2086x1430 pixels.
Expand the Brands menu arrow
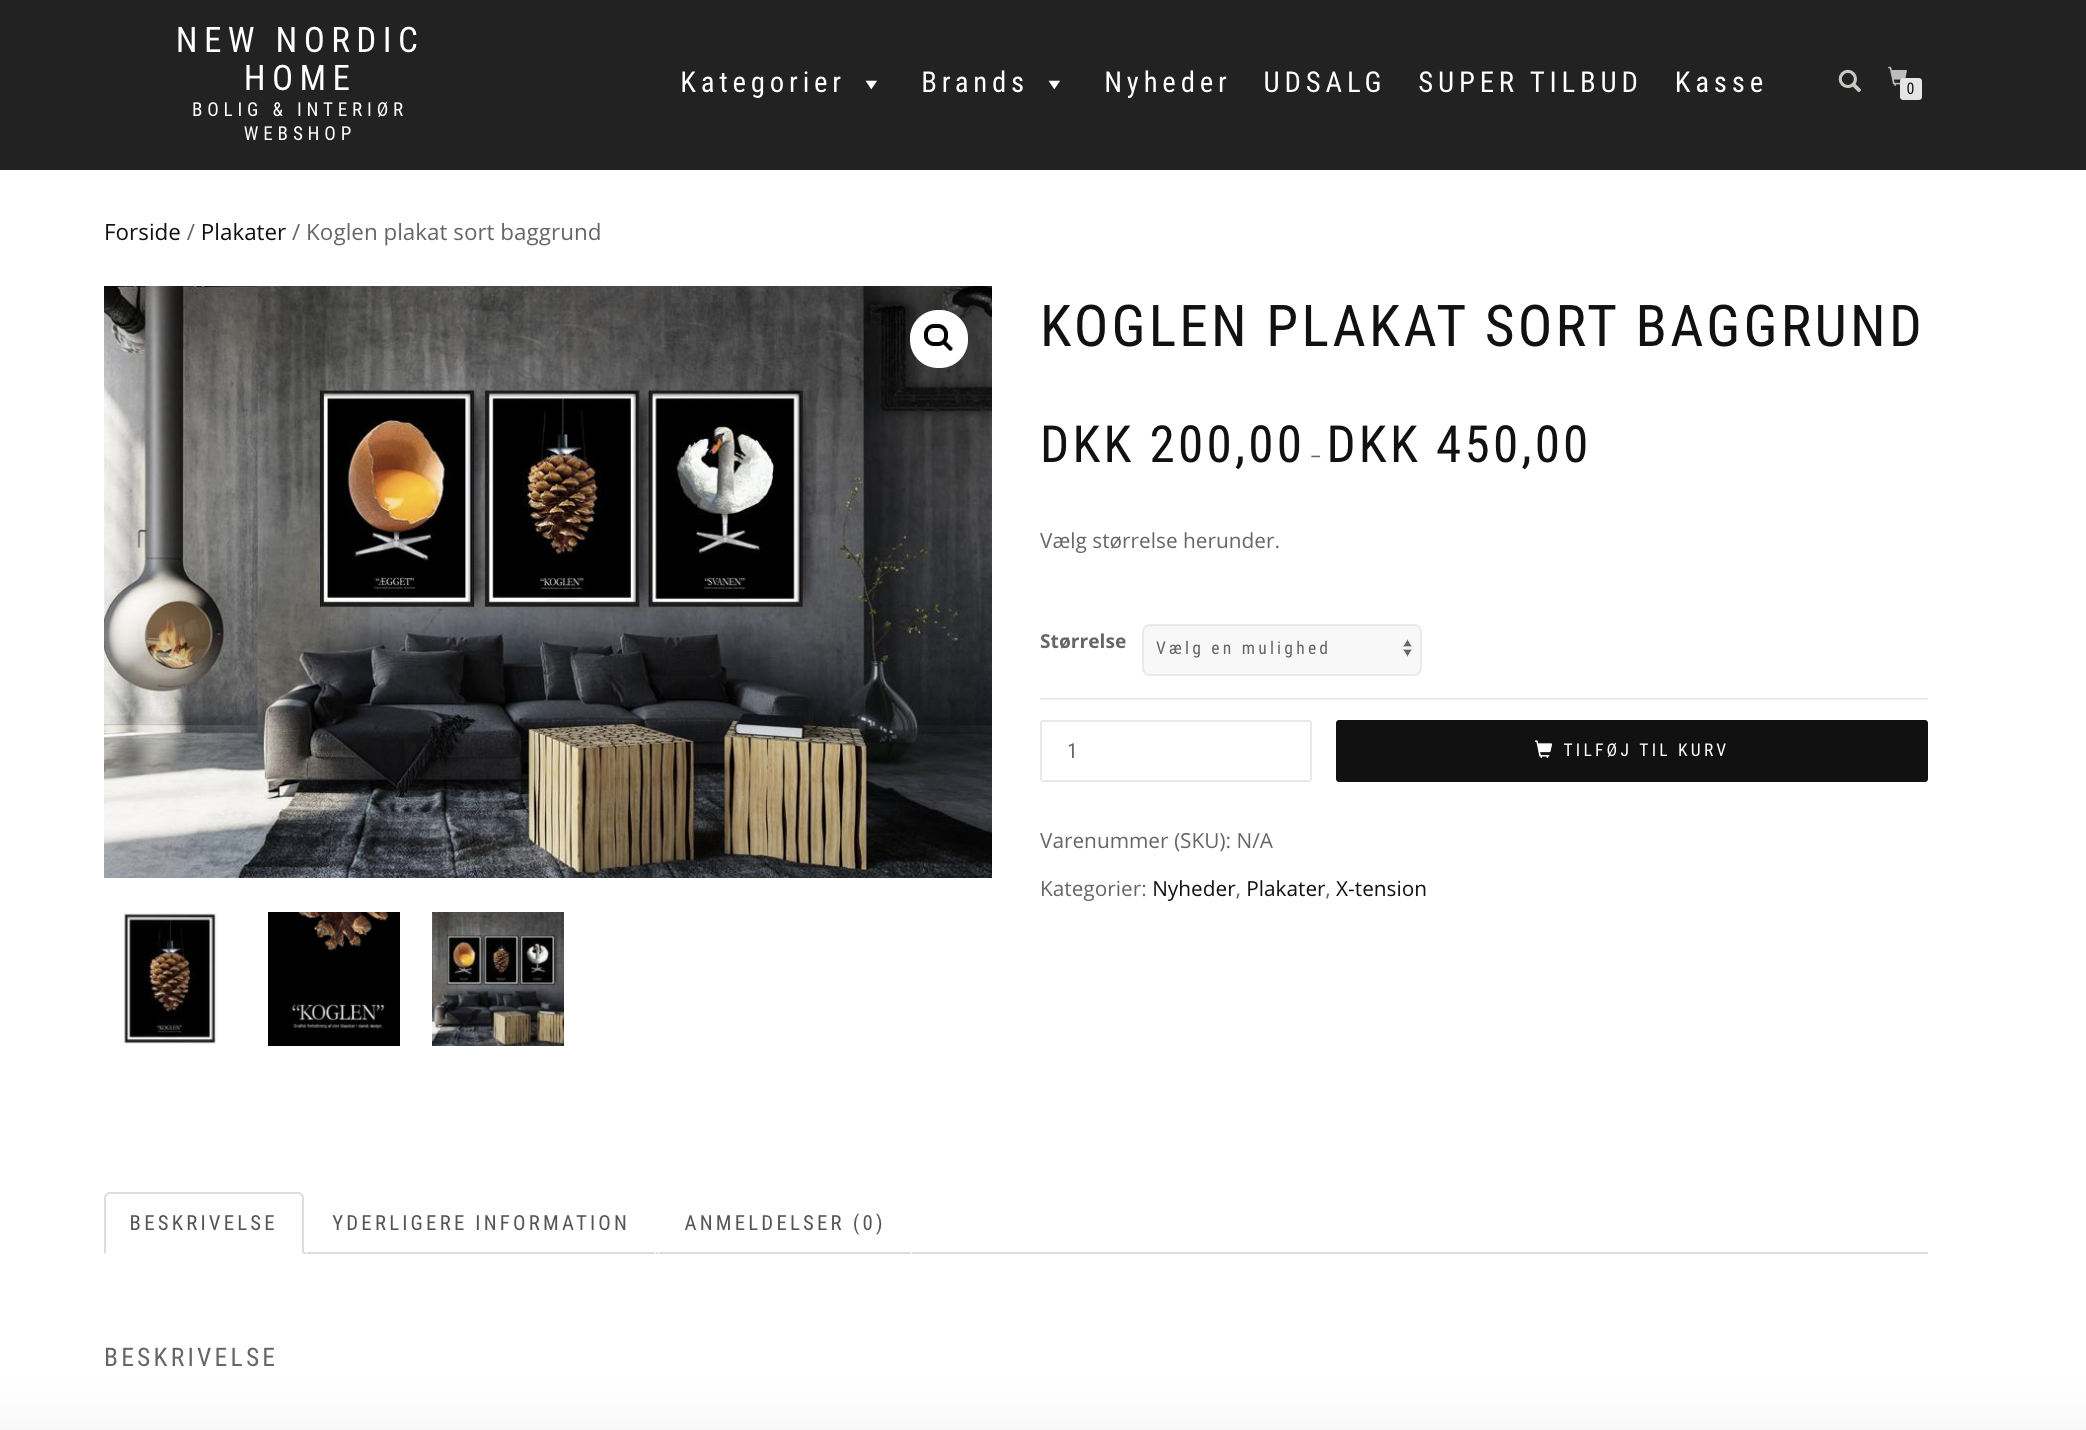pyautogui.click(x=1054, y=84)
